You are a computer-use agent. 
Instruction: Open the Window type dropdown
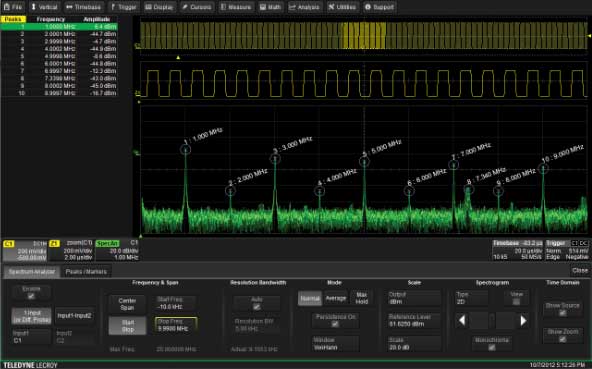coord(335,344)
